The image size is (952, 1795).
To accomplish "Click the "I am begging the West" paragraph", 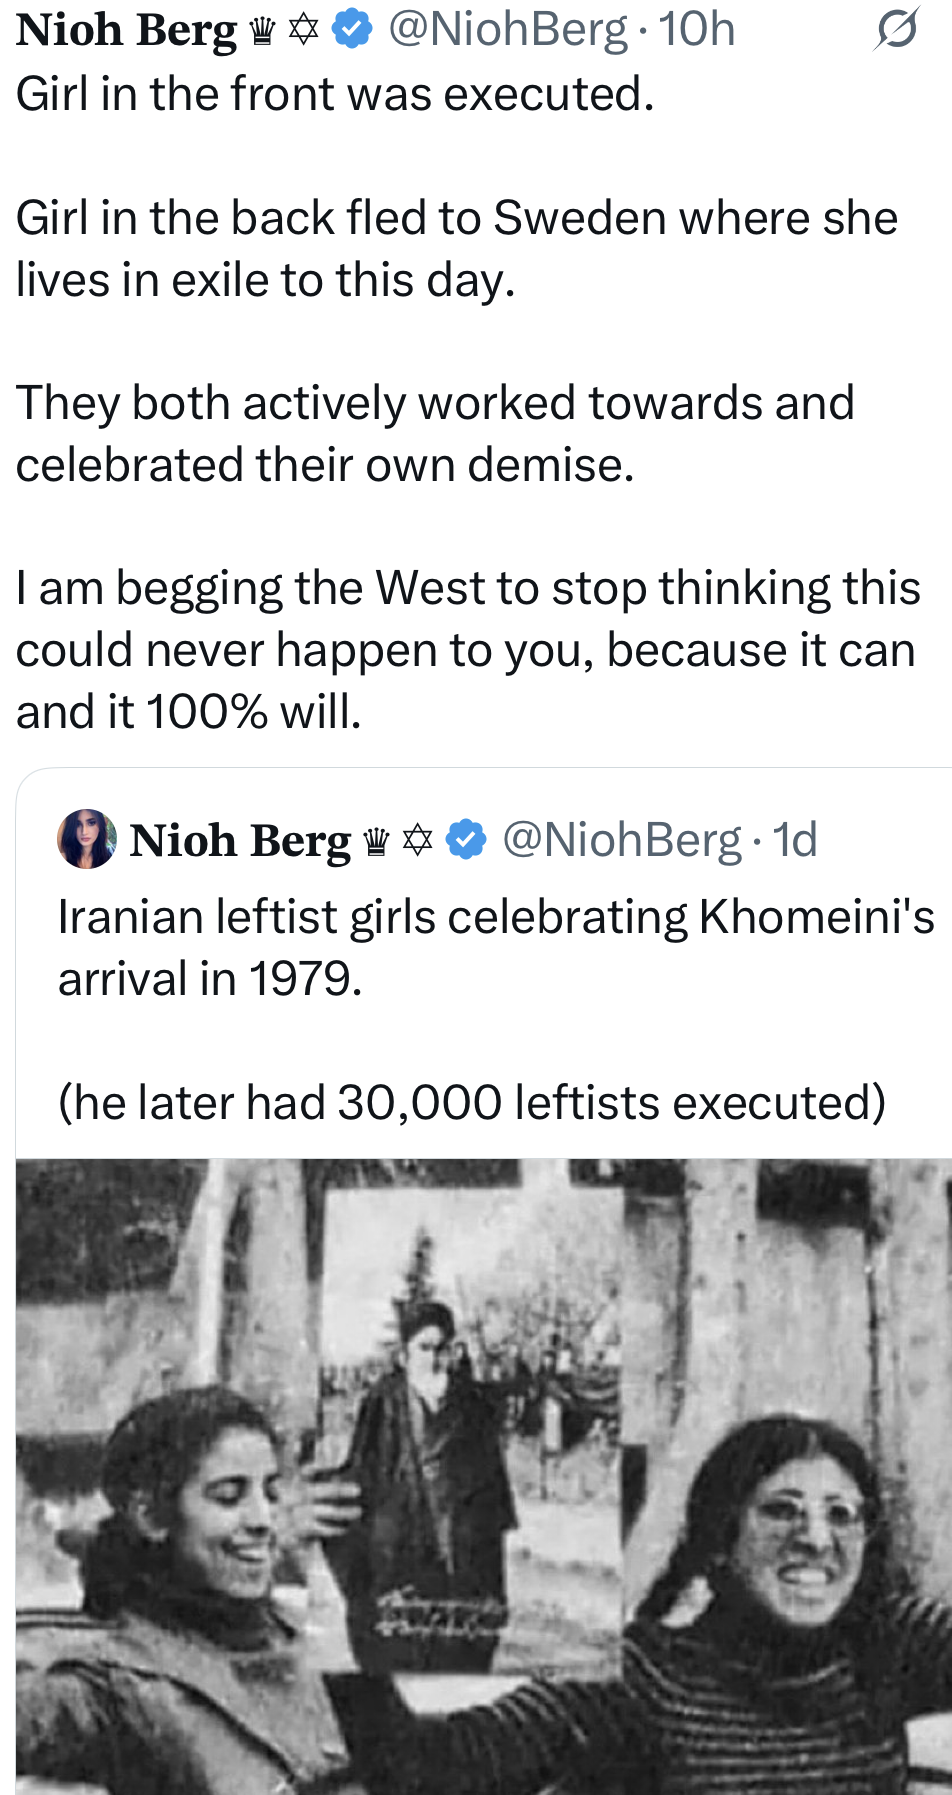I will (467, 649).
